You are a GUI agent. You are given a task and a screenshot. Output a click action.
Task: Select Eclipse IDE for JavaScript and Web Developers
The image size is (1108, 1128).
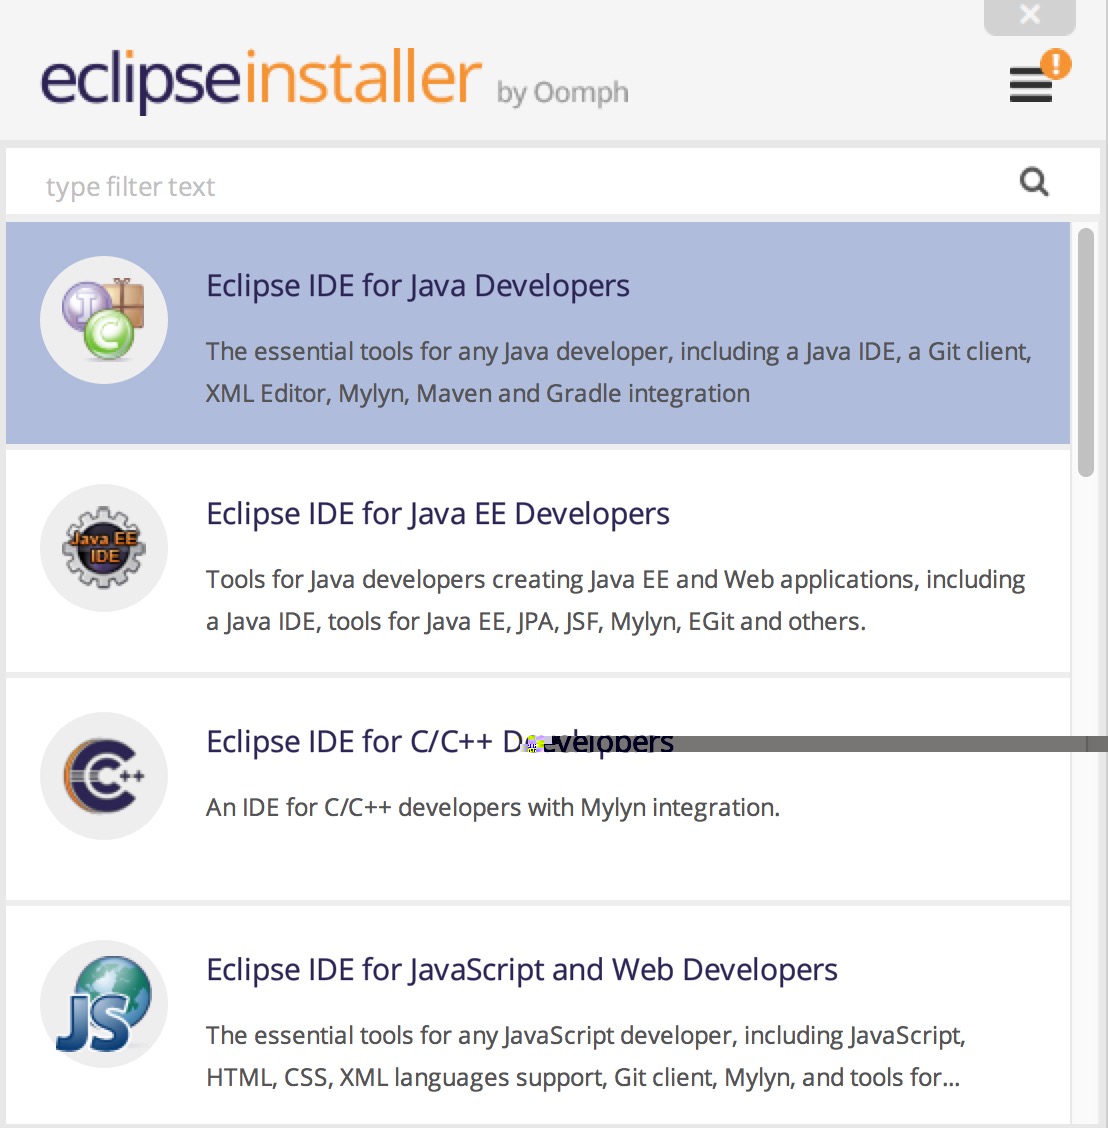(522, 970)
